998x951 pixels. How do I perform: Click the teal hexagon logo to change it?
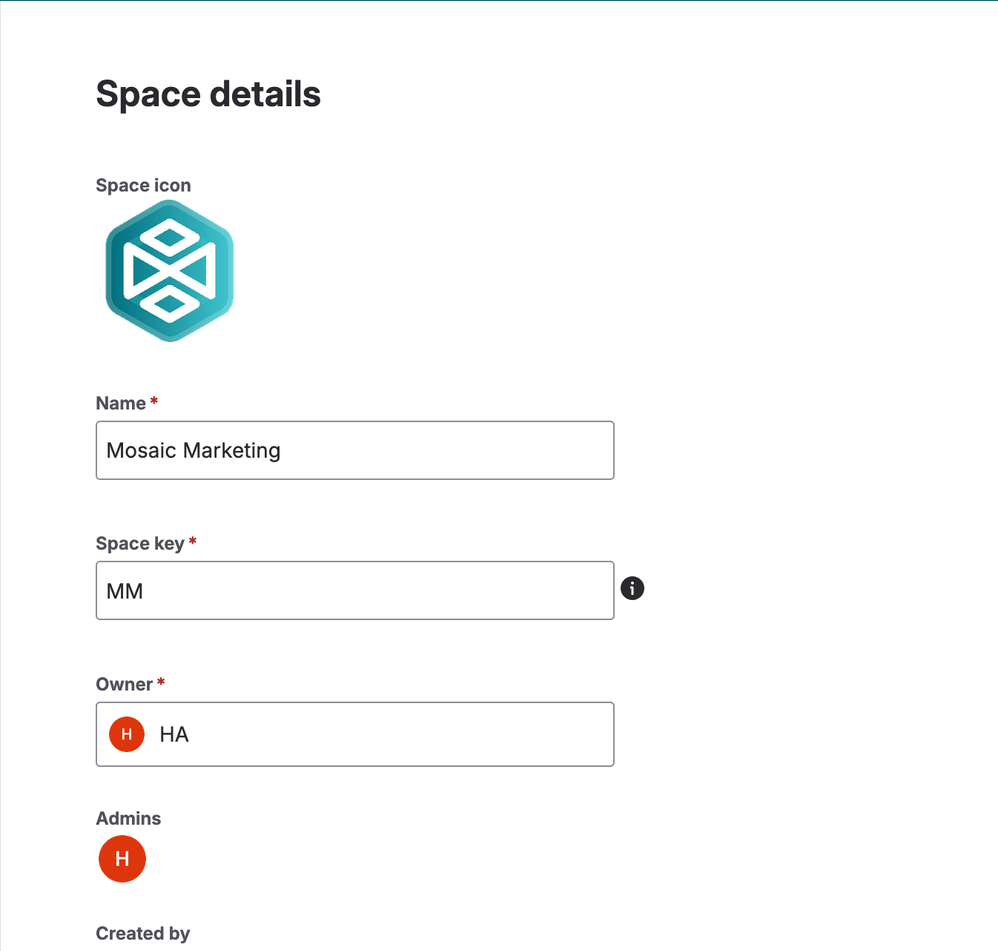point(168,270)
